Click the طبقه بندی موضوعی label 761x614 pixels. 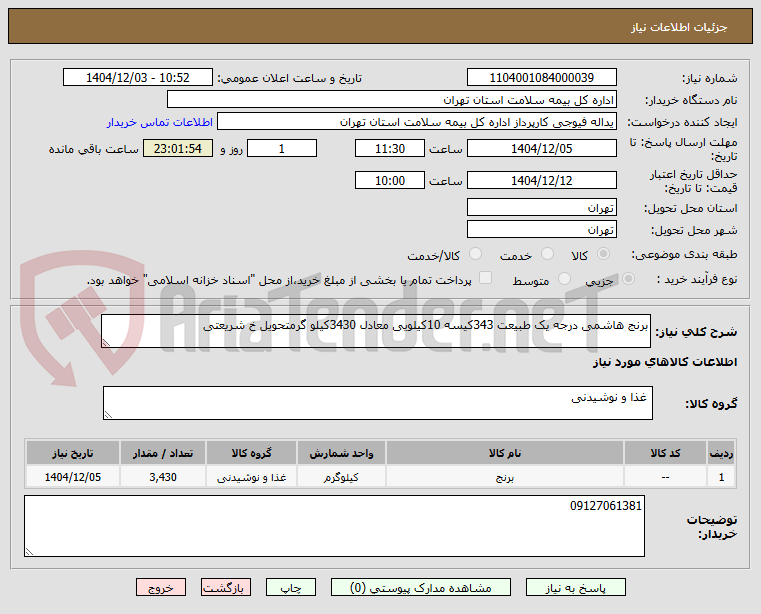click(684, 254)
